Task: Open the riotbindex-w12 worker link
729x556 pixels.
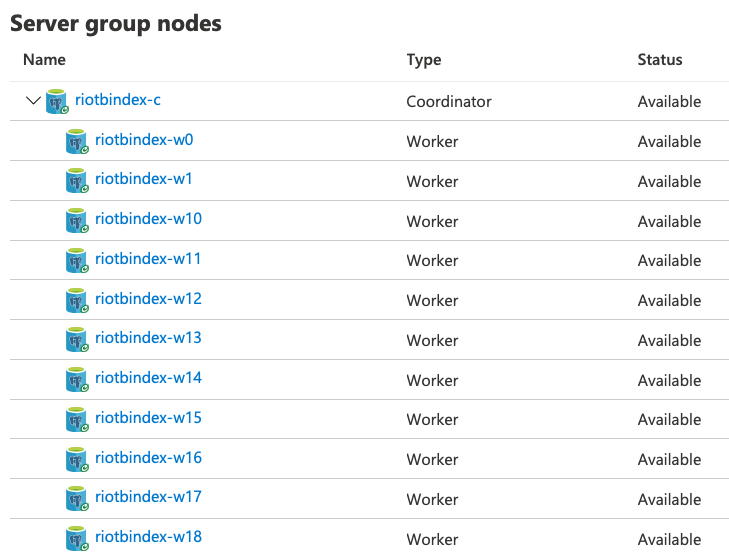Action: (148, 298)
